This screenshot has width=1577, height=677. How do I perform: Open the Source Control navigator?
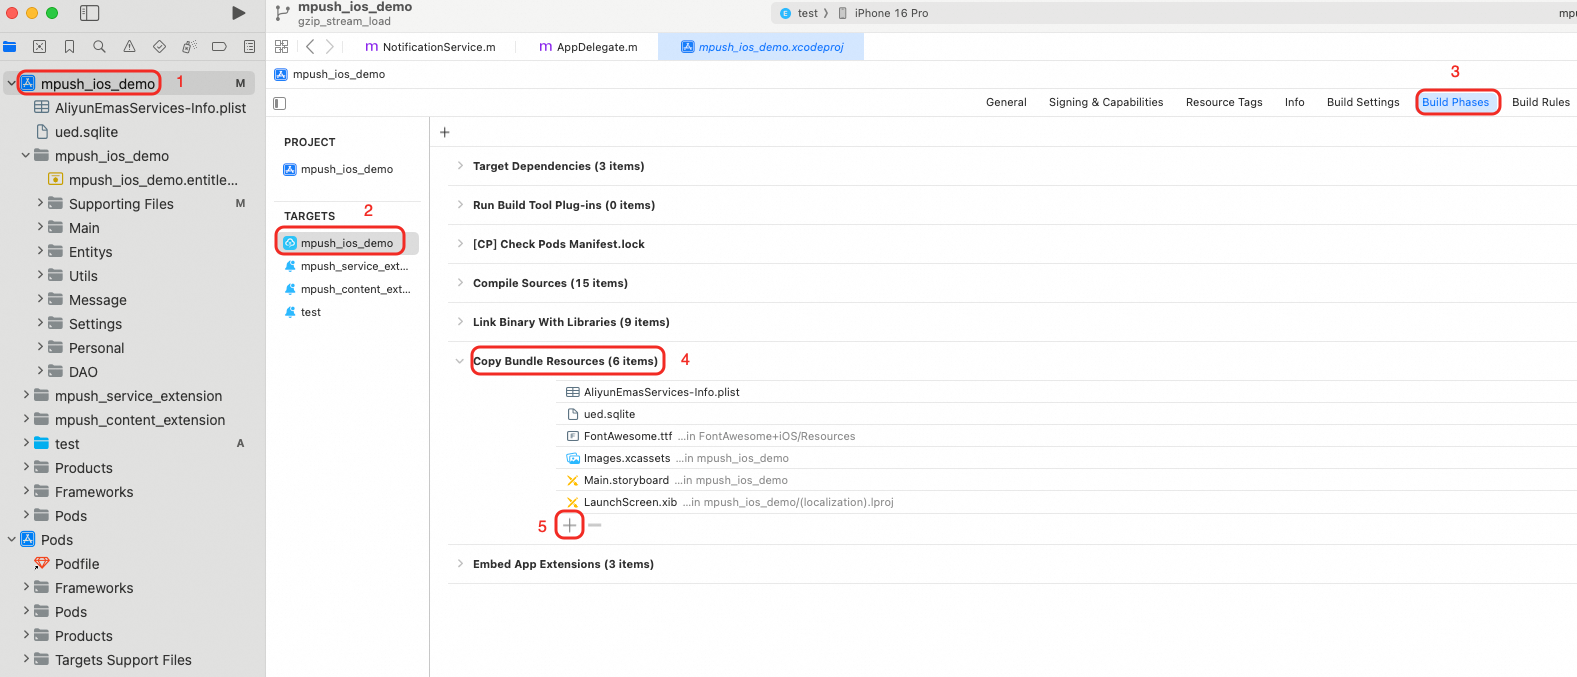[x=39, y=47]
